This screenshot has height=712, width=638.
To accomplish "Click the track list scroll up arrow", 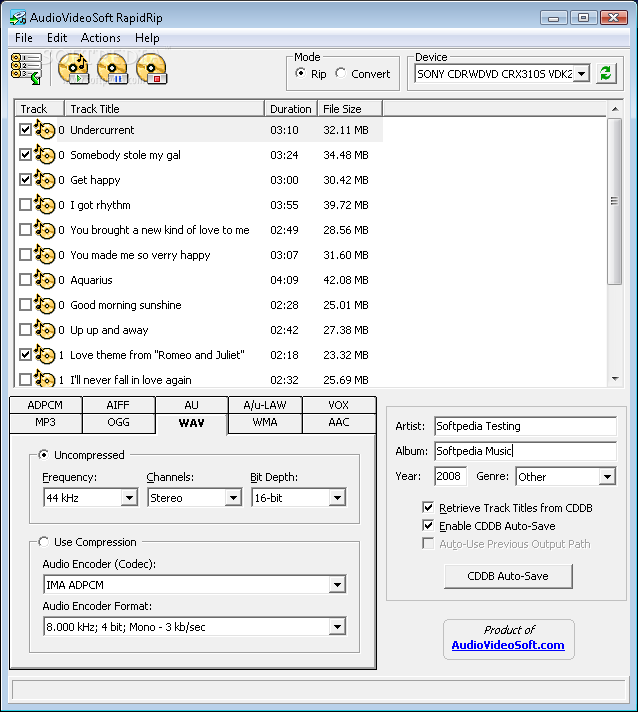I will click(615, 109).
